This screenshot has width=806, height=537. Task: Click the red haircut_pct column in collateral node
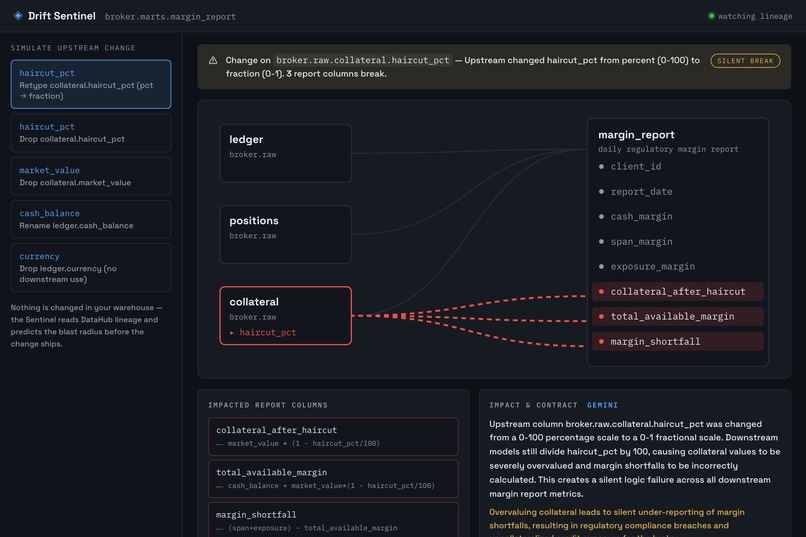point(267,332)
